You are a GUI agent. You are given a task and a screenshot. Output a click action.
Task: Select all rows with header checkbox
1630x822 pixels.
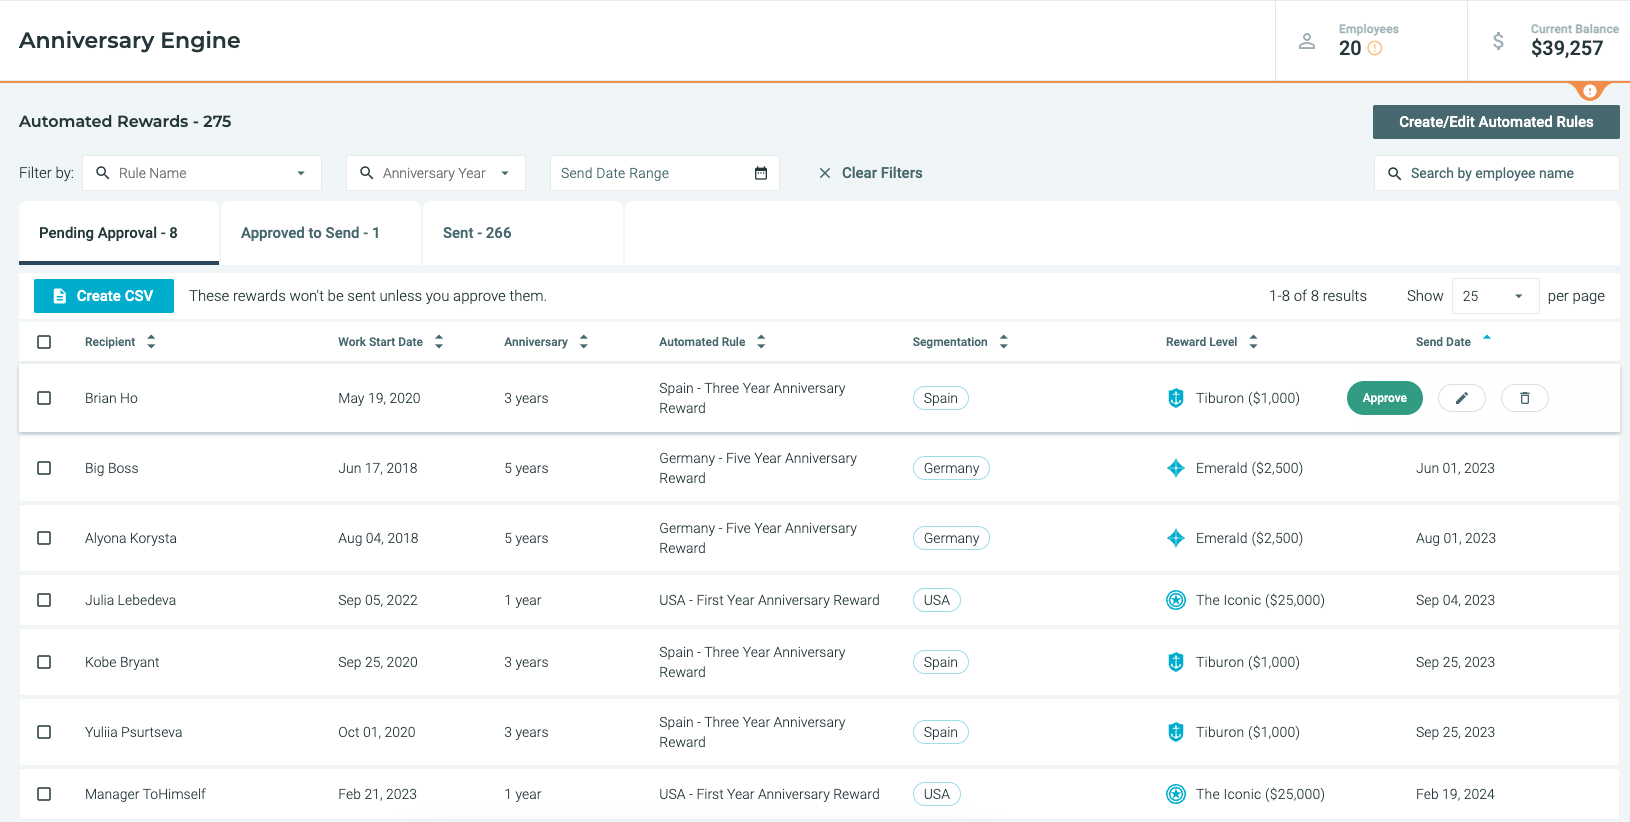[44, 342]
